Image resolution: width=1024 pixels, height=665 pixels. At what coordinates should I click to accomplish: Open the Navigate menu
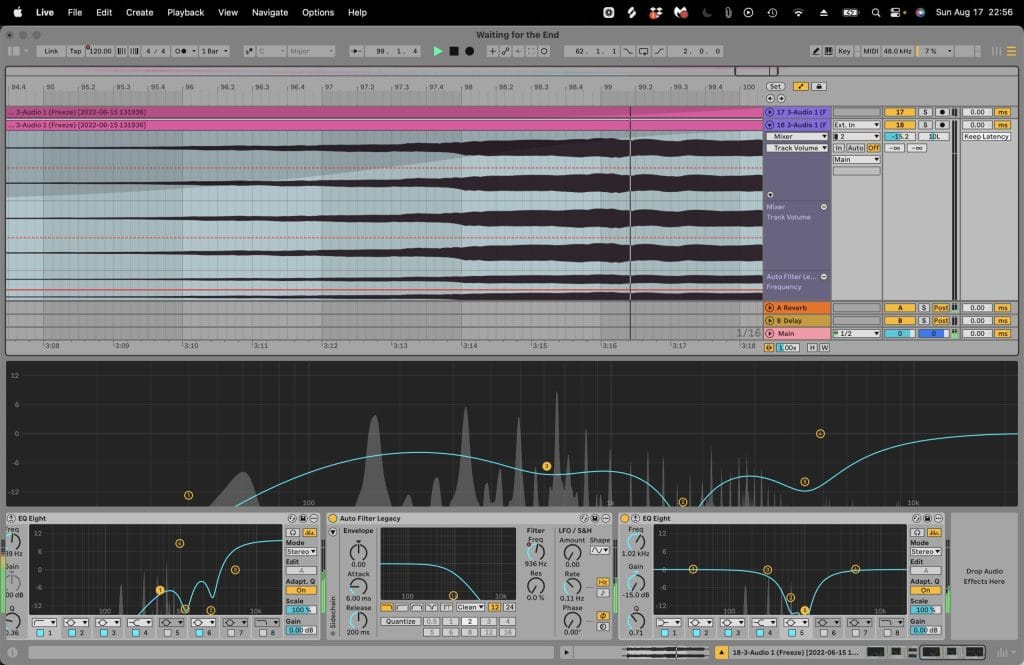point(270,12)
